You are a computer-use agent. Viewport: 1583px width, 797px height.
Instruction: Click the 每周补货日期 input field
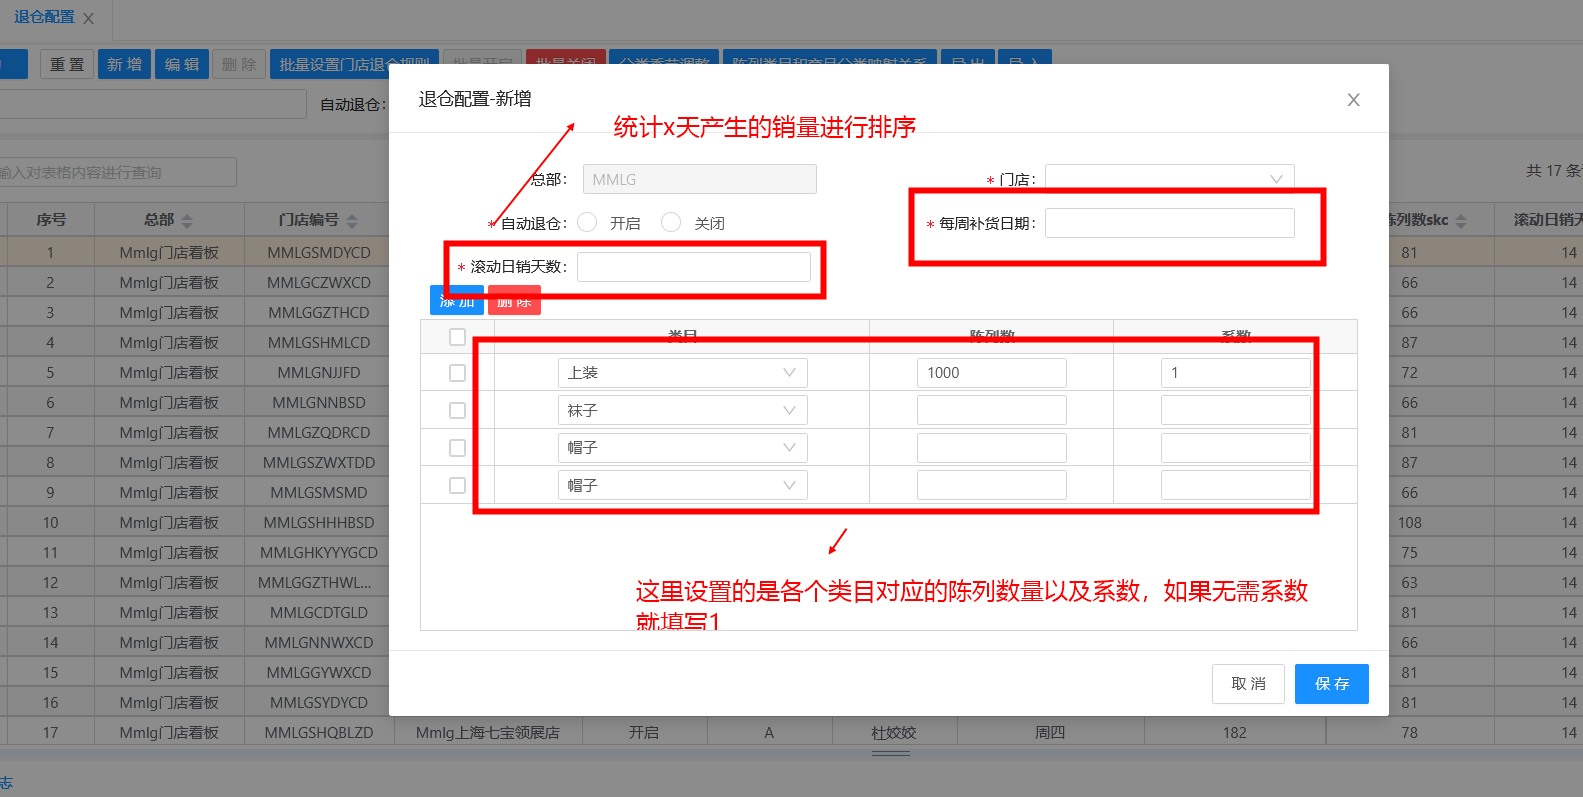coord(1169,223)
